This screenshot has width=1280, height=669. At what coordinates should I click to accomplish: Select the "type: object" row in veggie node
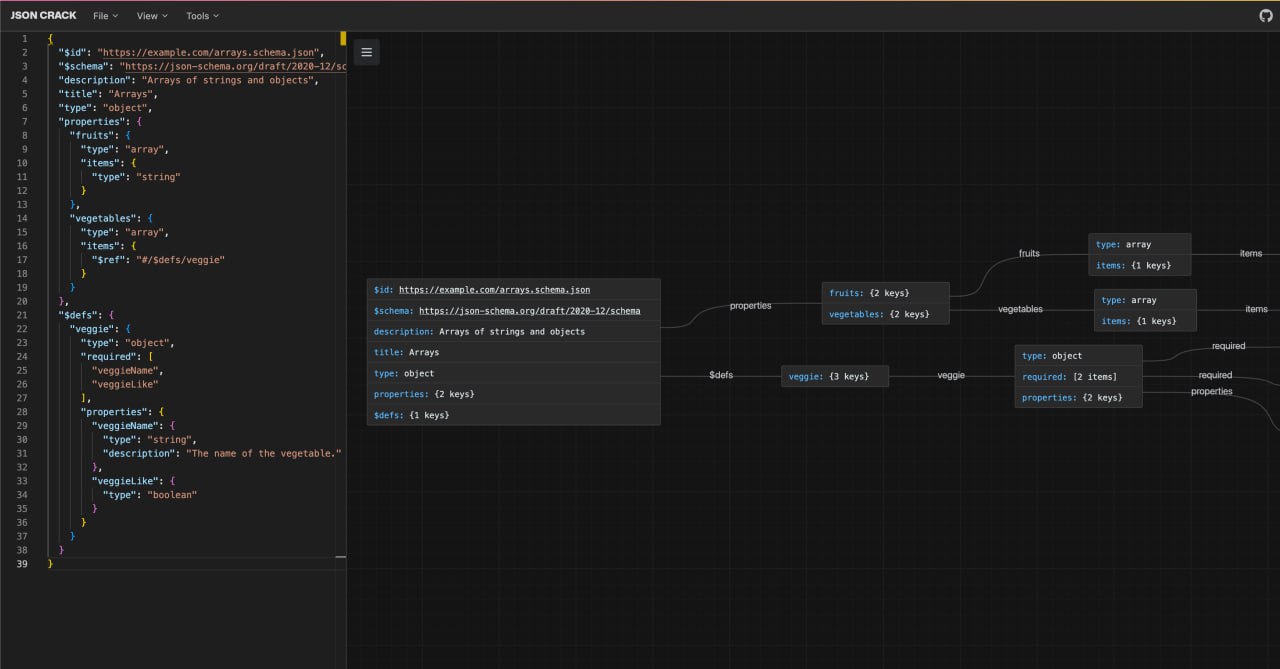coord(1077,356)
